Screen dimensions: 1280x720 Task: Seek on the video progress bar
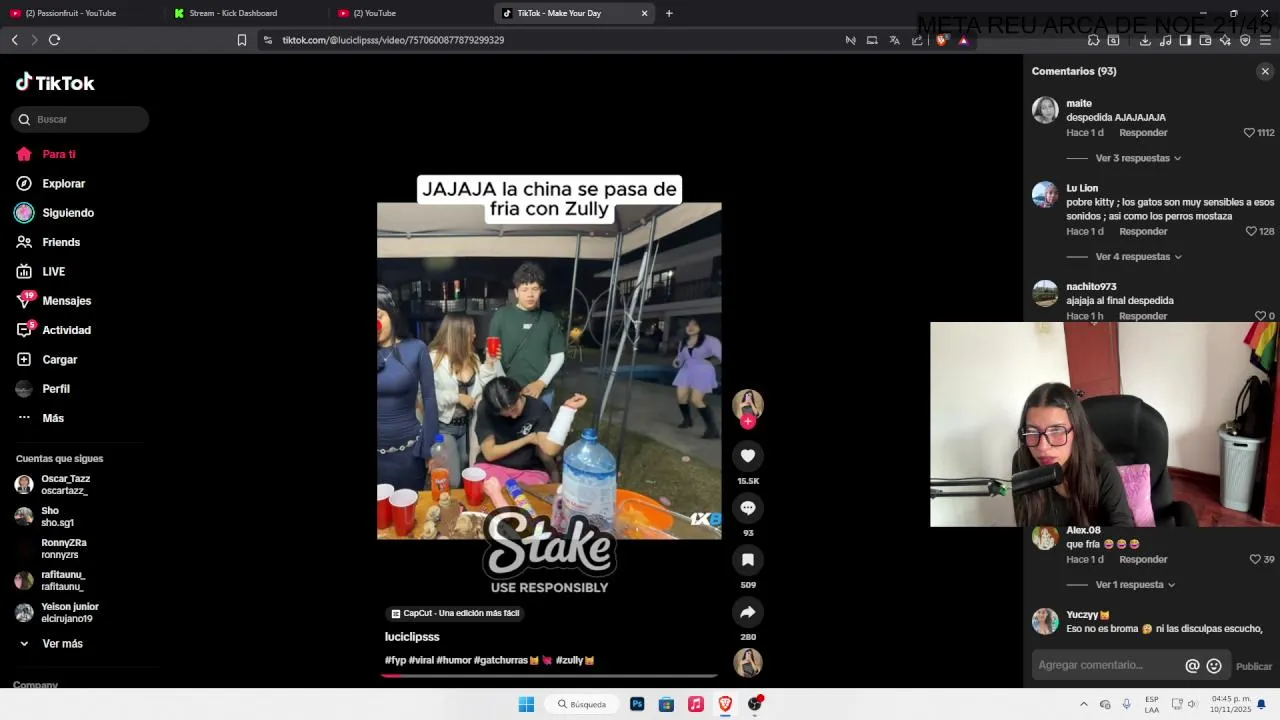click(x=549, y=676)
